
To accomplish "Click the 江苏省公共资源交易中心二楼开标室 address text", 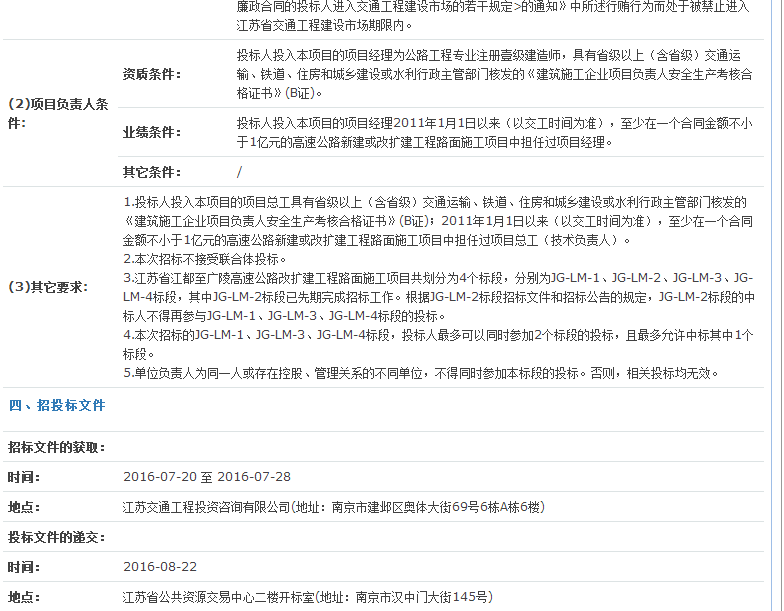I will pos(307,597).
